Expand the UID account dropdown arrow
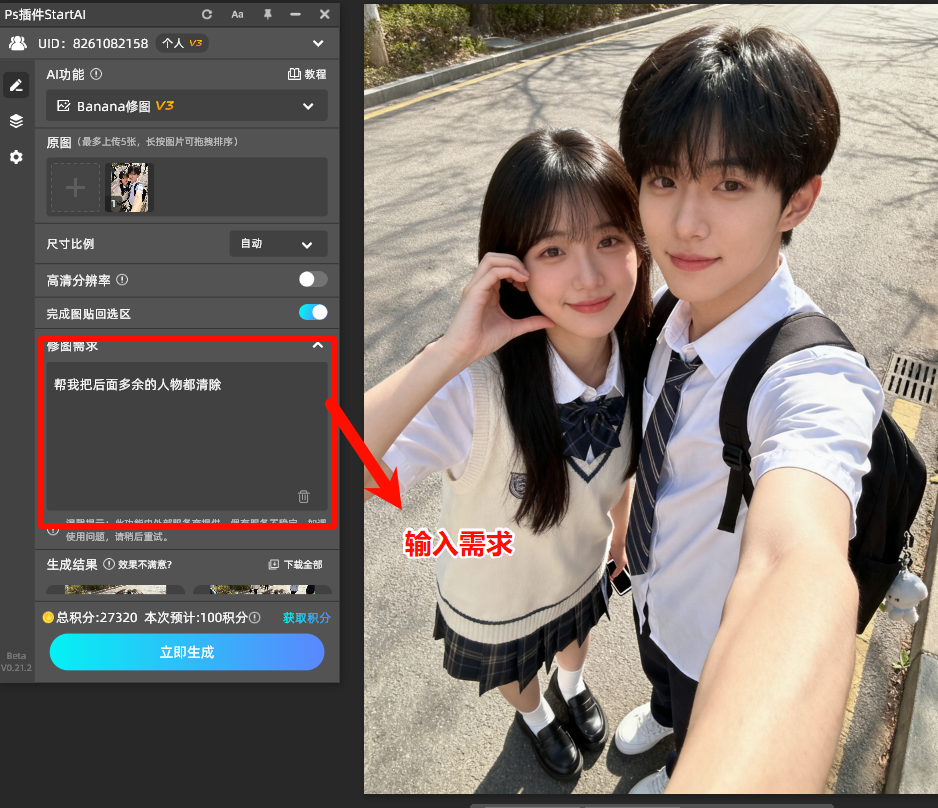The image size is (938, 808). tap(318, 43)
